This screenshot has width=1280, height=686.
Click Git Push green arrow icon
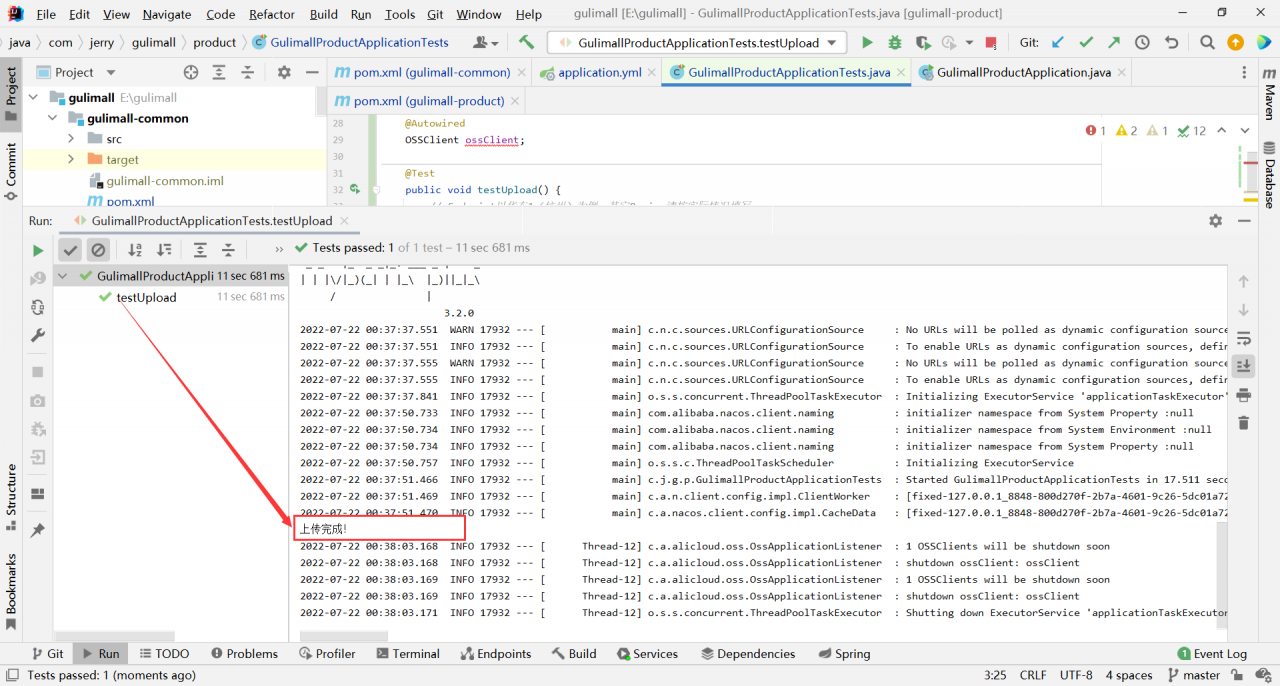[1114, 43]
